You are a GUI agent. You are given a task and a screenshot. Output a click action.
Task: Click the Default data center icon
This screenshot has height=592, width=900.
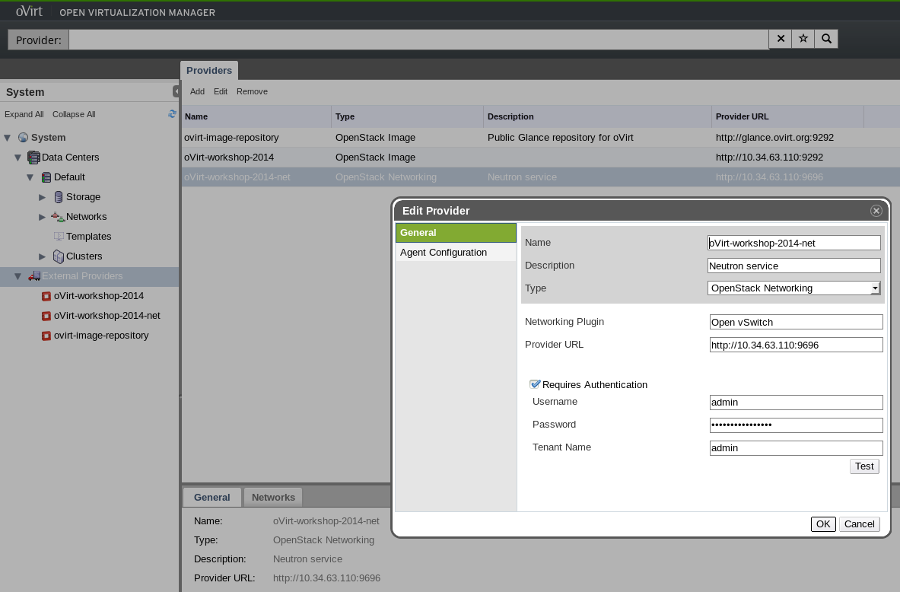pyautogui.click(x=46, y=177)
